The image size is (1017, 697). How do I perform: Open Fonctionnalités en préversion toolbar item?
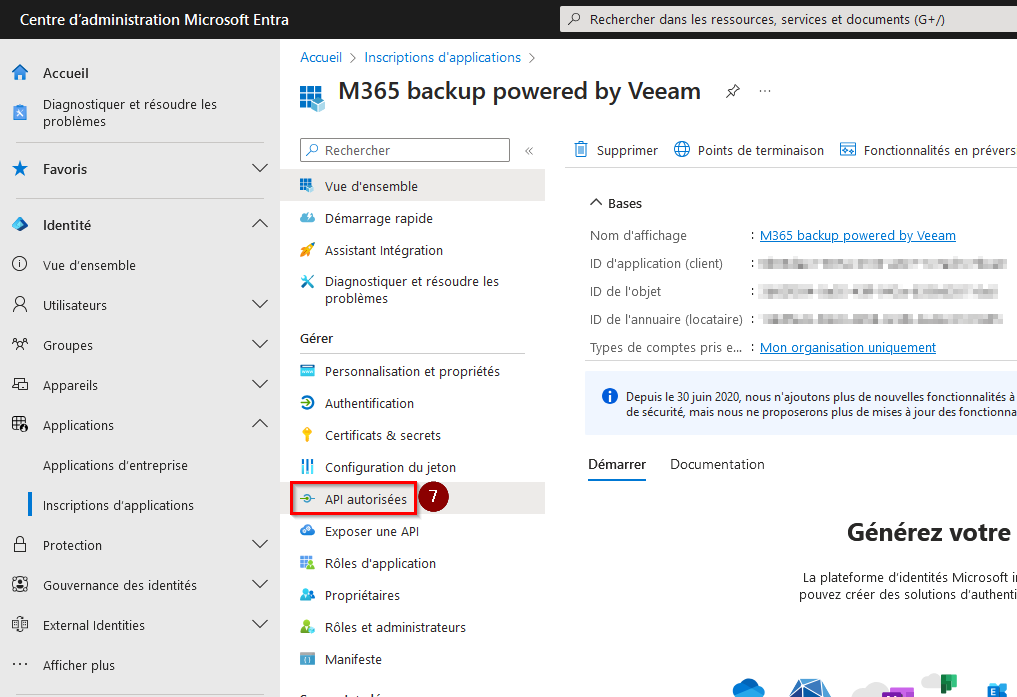click(927, 150)
